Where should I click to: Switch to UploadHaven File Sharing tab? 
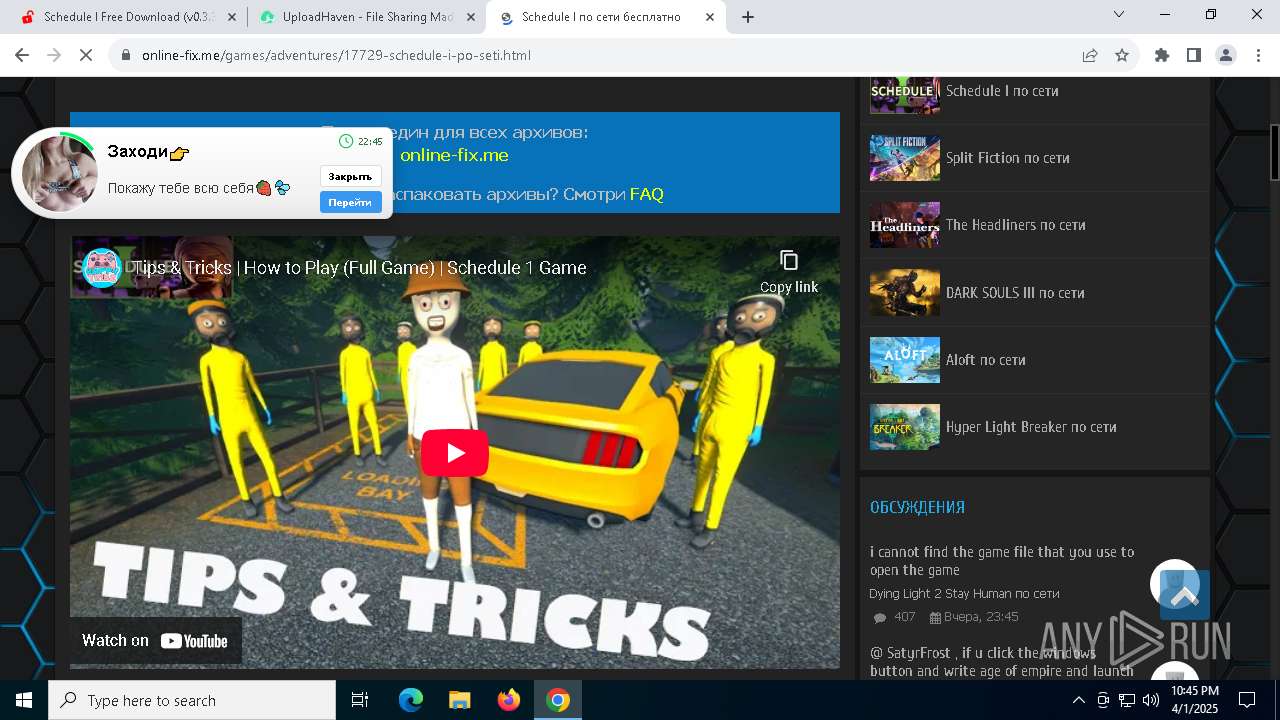[366, 17]
